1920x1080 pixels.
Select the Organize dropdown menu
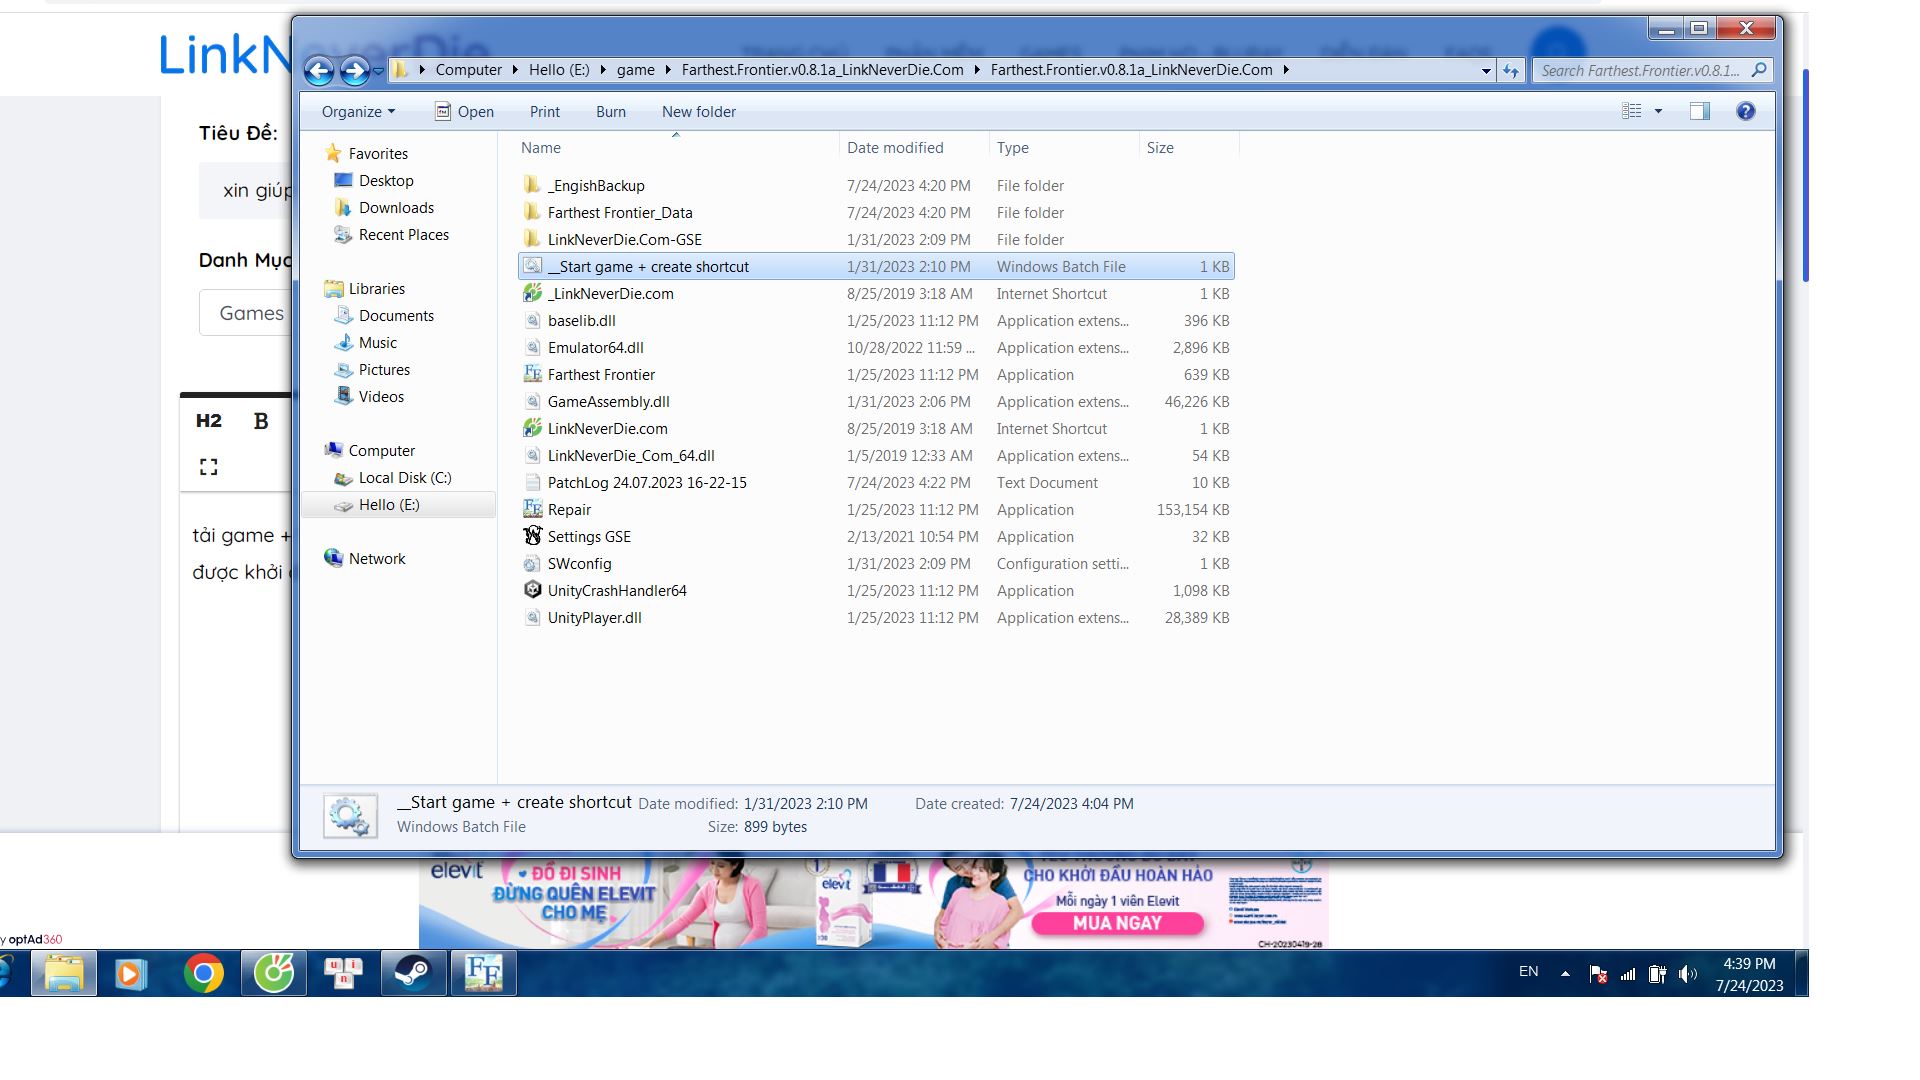coord(359,109)
